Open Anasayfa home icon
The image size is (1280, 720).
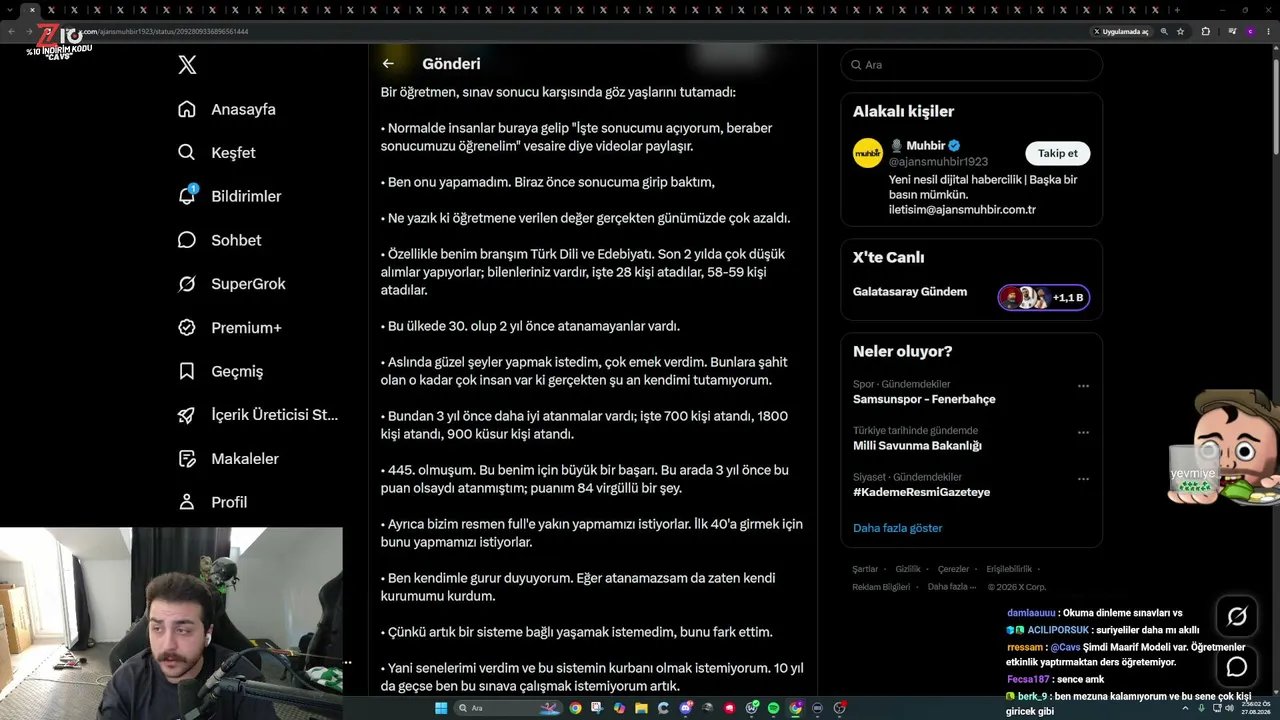point(187,109)
